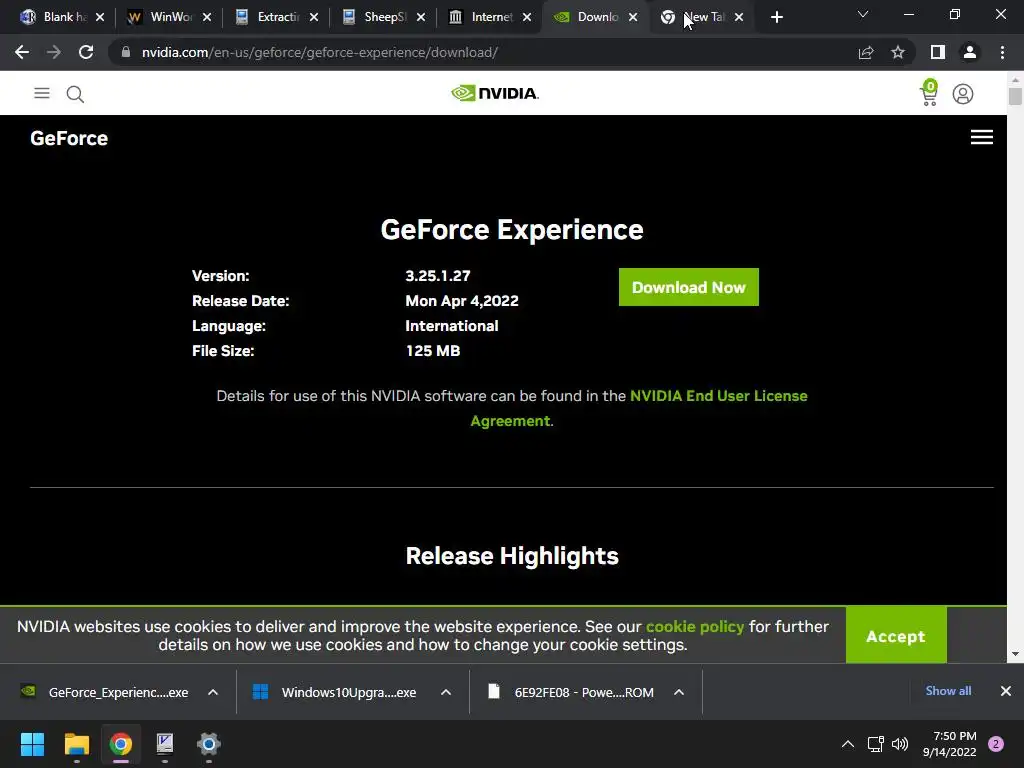Open the NVIDIA account login icon
This screenshot has width=1024, height=768.
[963, 94]
